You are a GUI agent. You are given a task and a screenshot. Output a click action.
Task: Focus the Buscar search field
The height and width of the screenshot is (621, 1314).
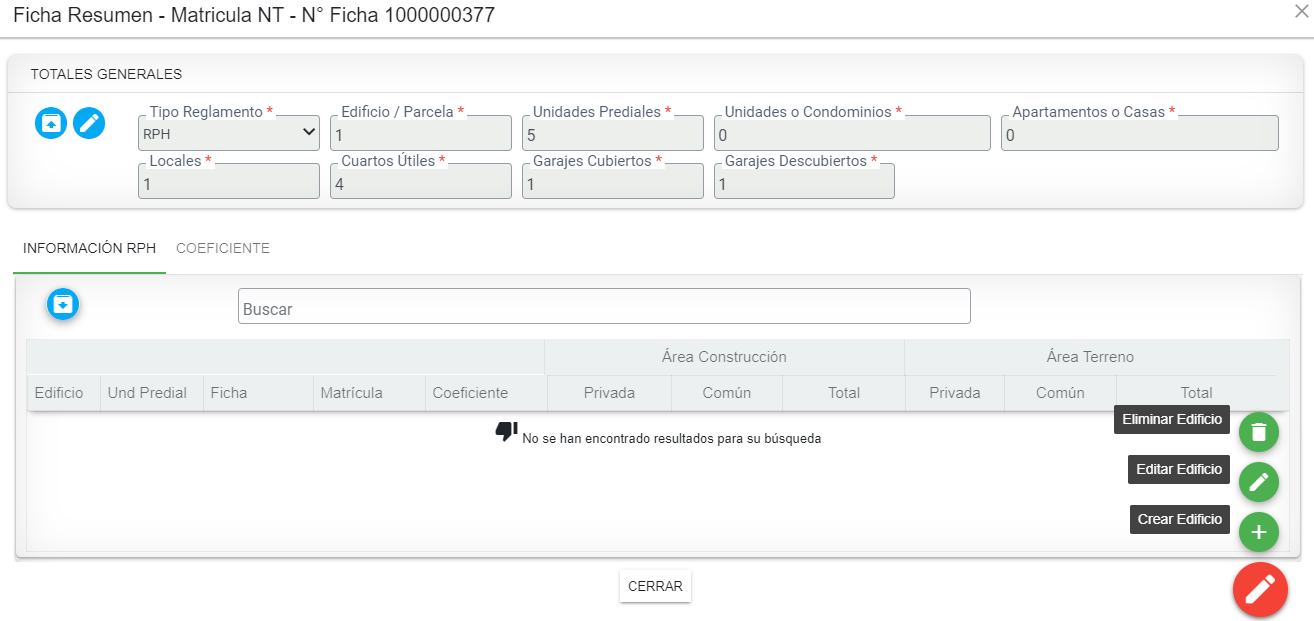point(604,307)
